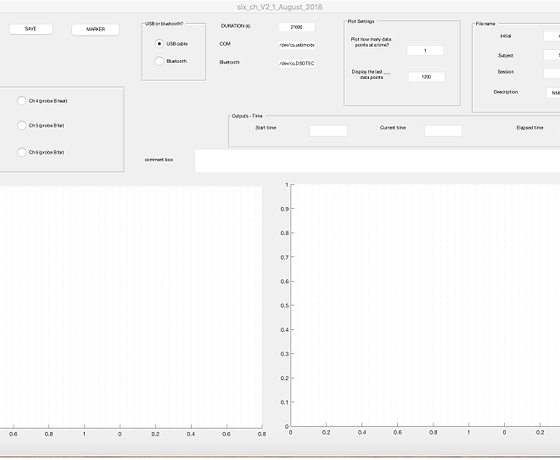Click the Description file name field
560x460 pixels.
tap(553, 93)
